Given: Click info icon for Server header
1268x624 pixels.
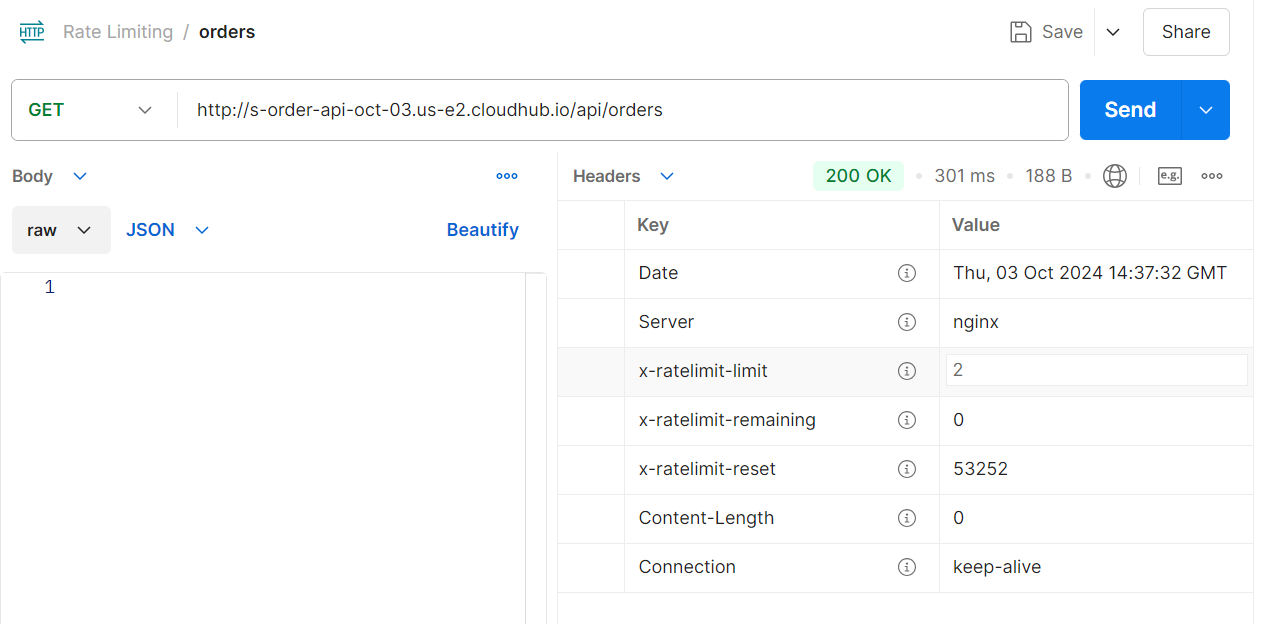Looking at the screenshot, I should (907, 322).
